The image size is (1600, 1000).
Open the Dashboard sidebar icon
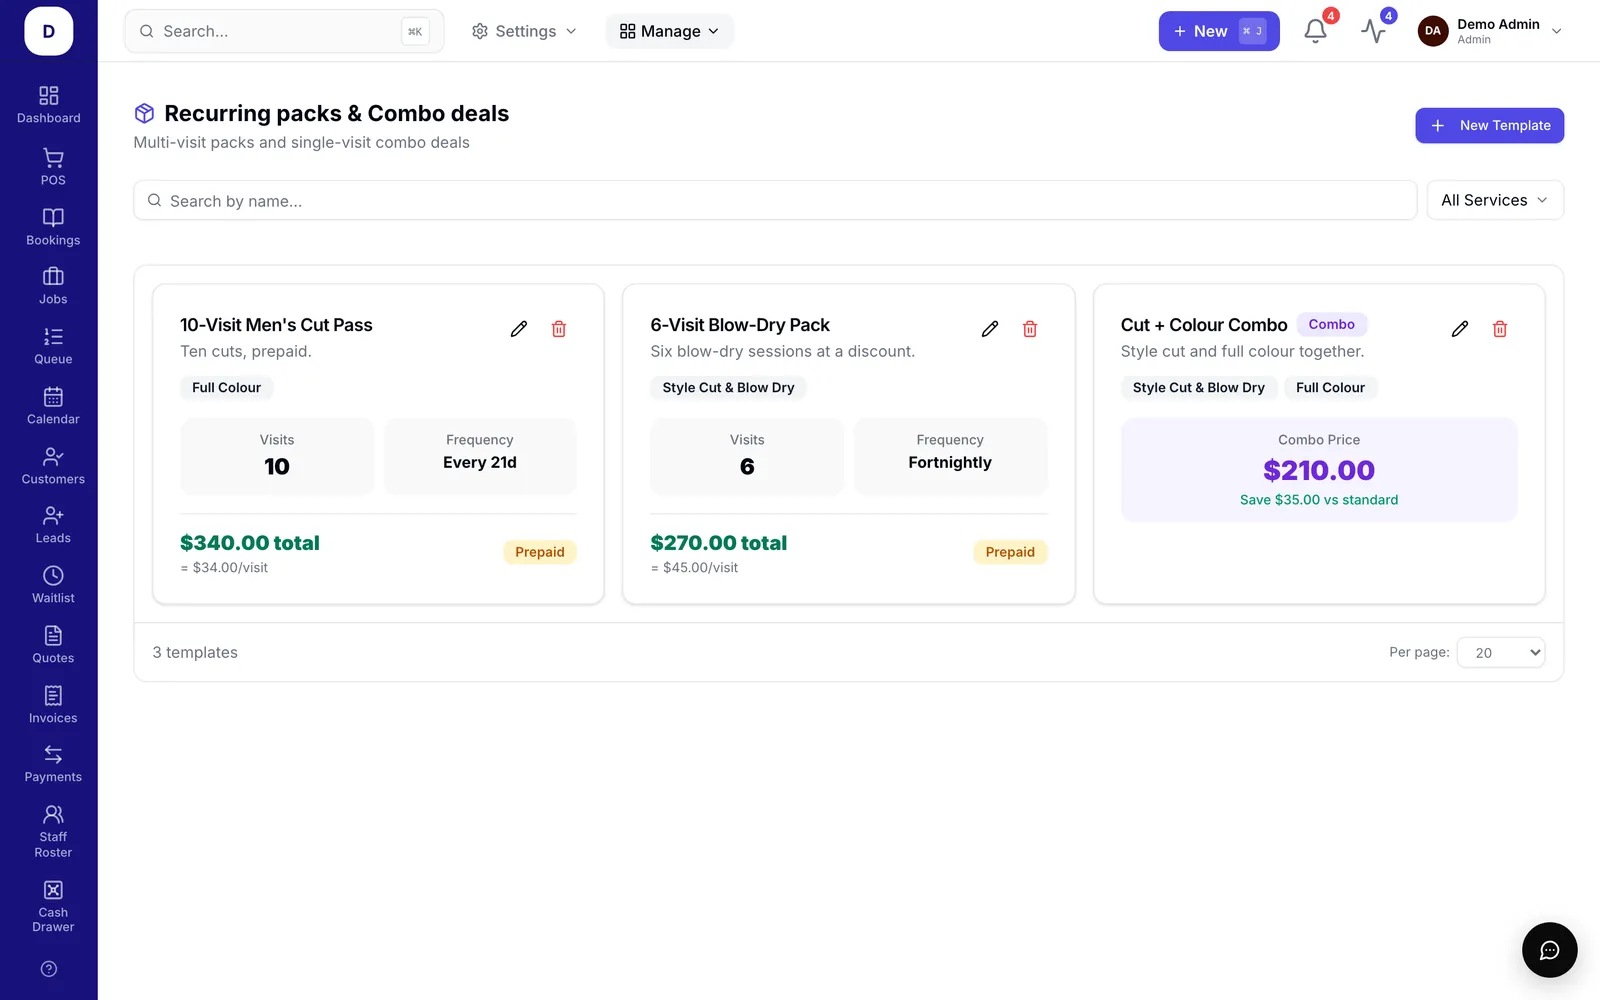(x=49, y=105)
